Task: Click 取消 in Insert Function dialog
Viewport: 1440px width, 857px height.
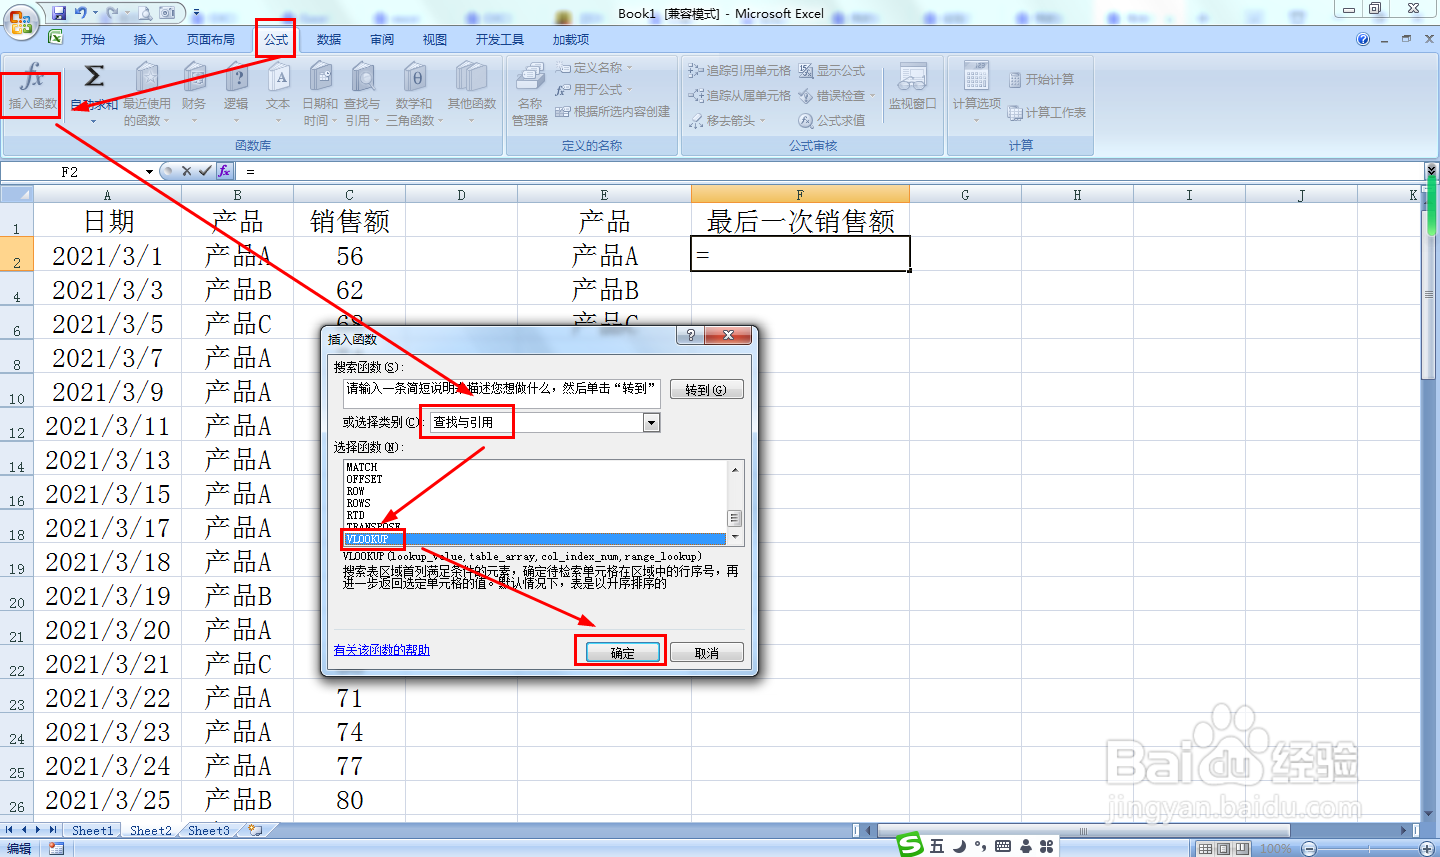Action: [707, 653]
